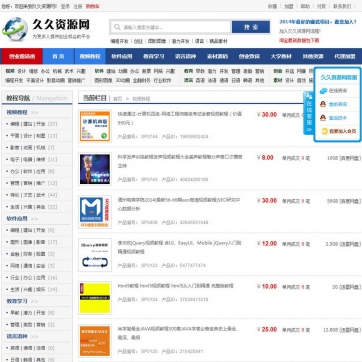Open the 首页 home tab in navigation bar
362x362 pixels.
(58, 56)
